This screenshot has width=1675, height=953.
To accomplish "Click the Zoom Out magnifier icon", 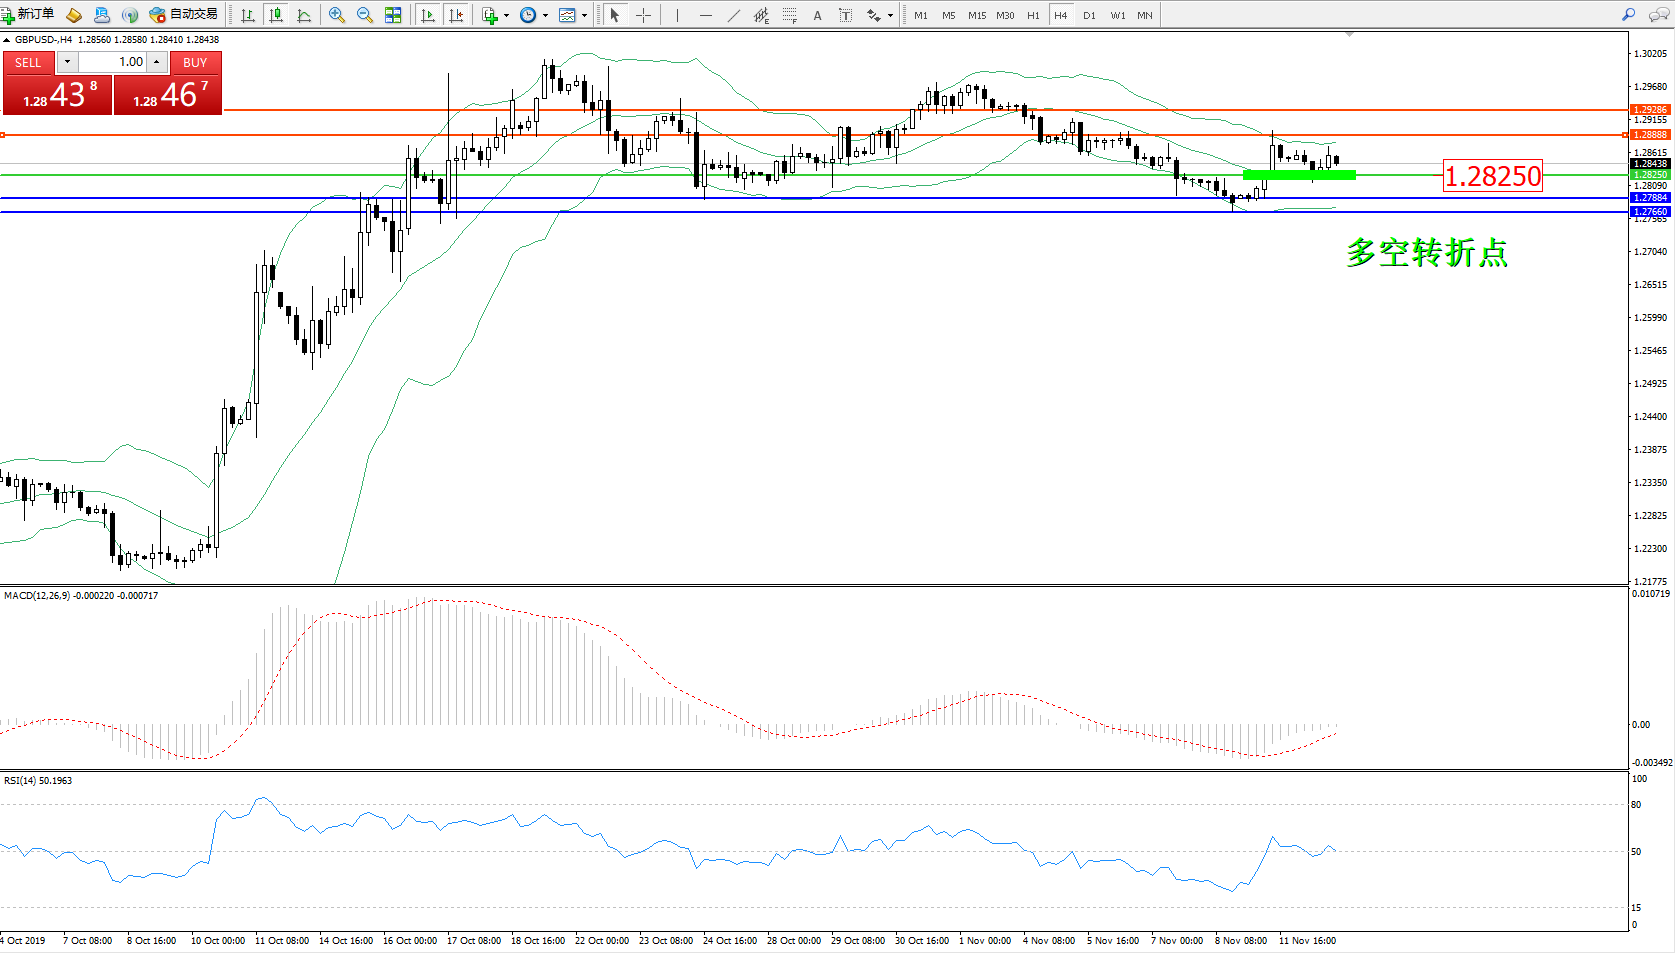I will pyautogui.click(x=365, y=15).
